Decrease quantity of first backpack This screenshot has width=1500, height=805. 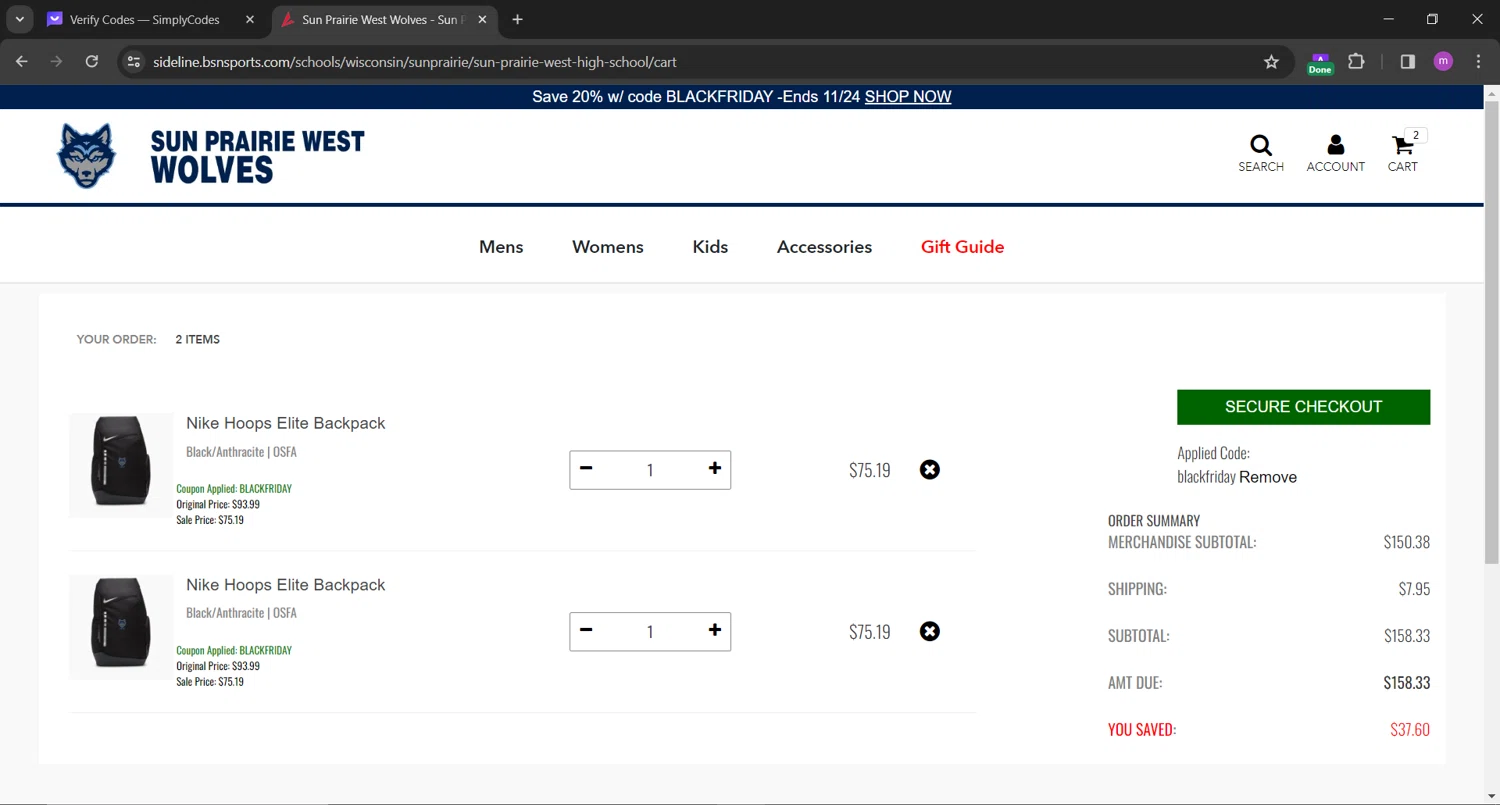(586, 469)
